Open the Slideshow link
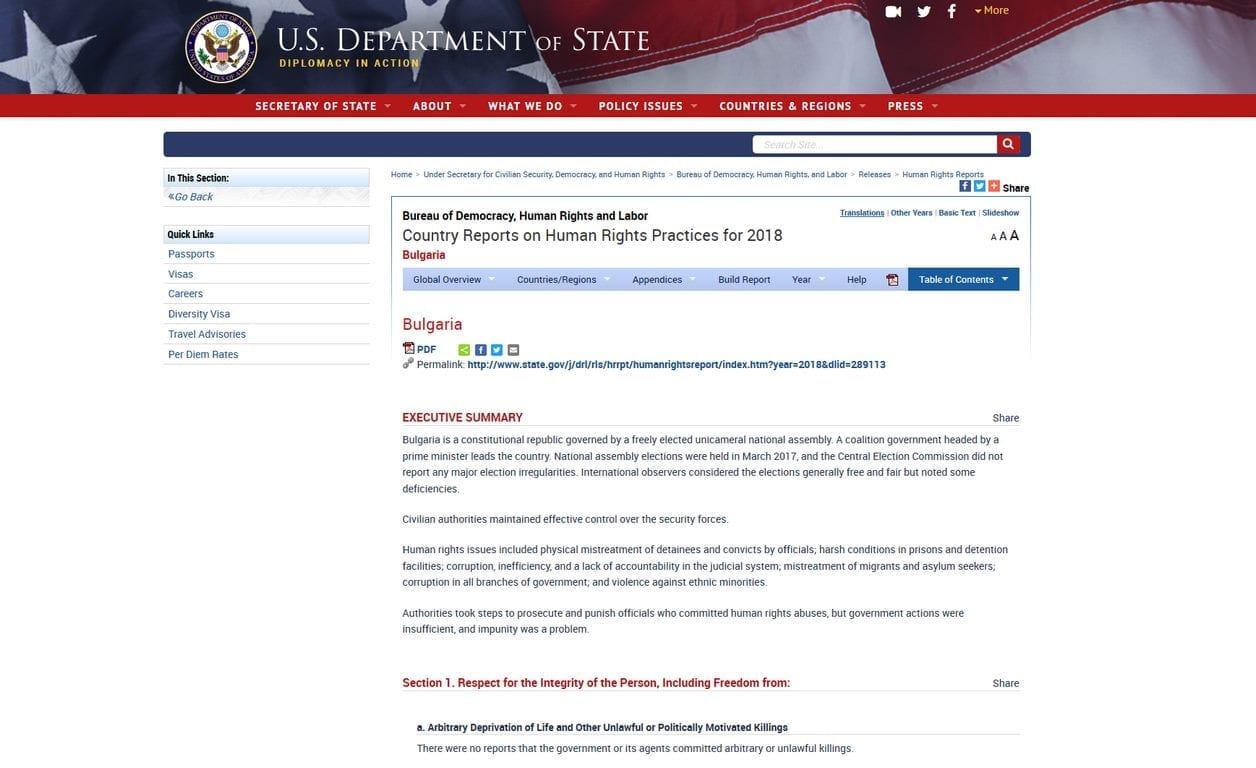The width and height of the screenshot is (1256, 768). (x=1001, y=213)
